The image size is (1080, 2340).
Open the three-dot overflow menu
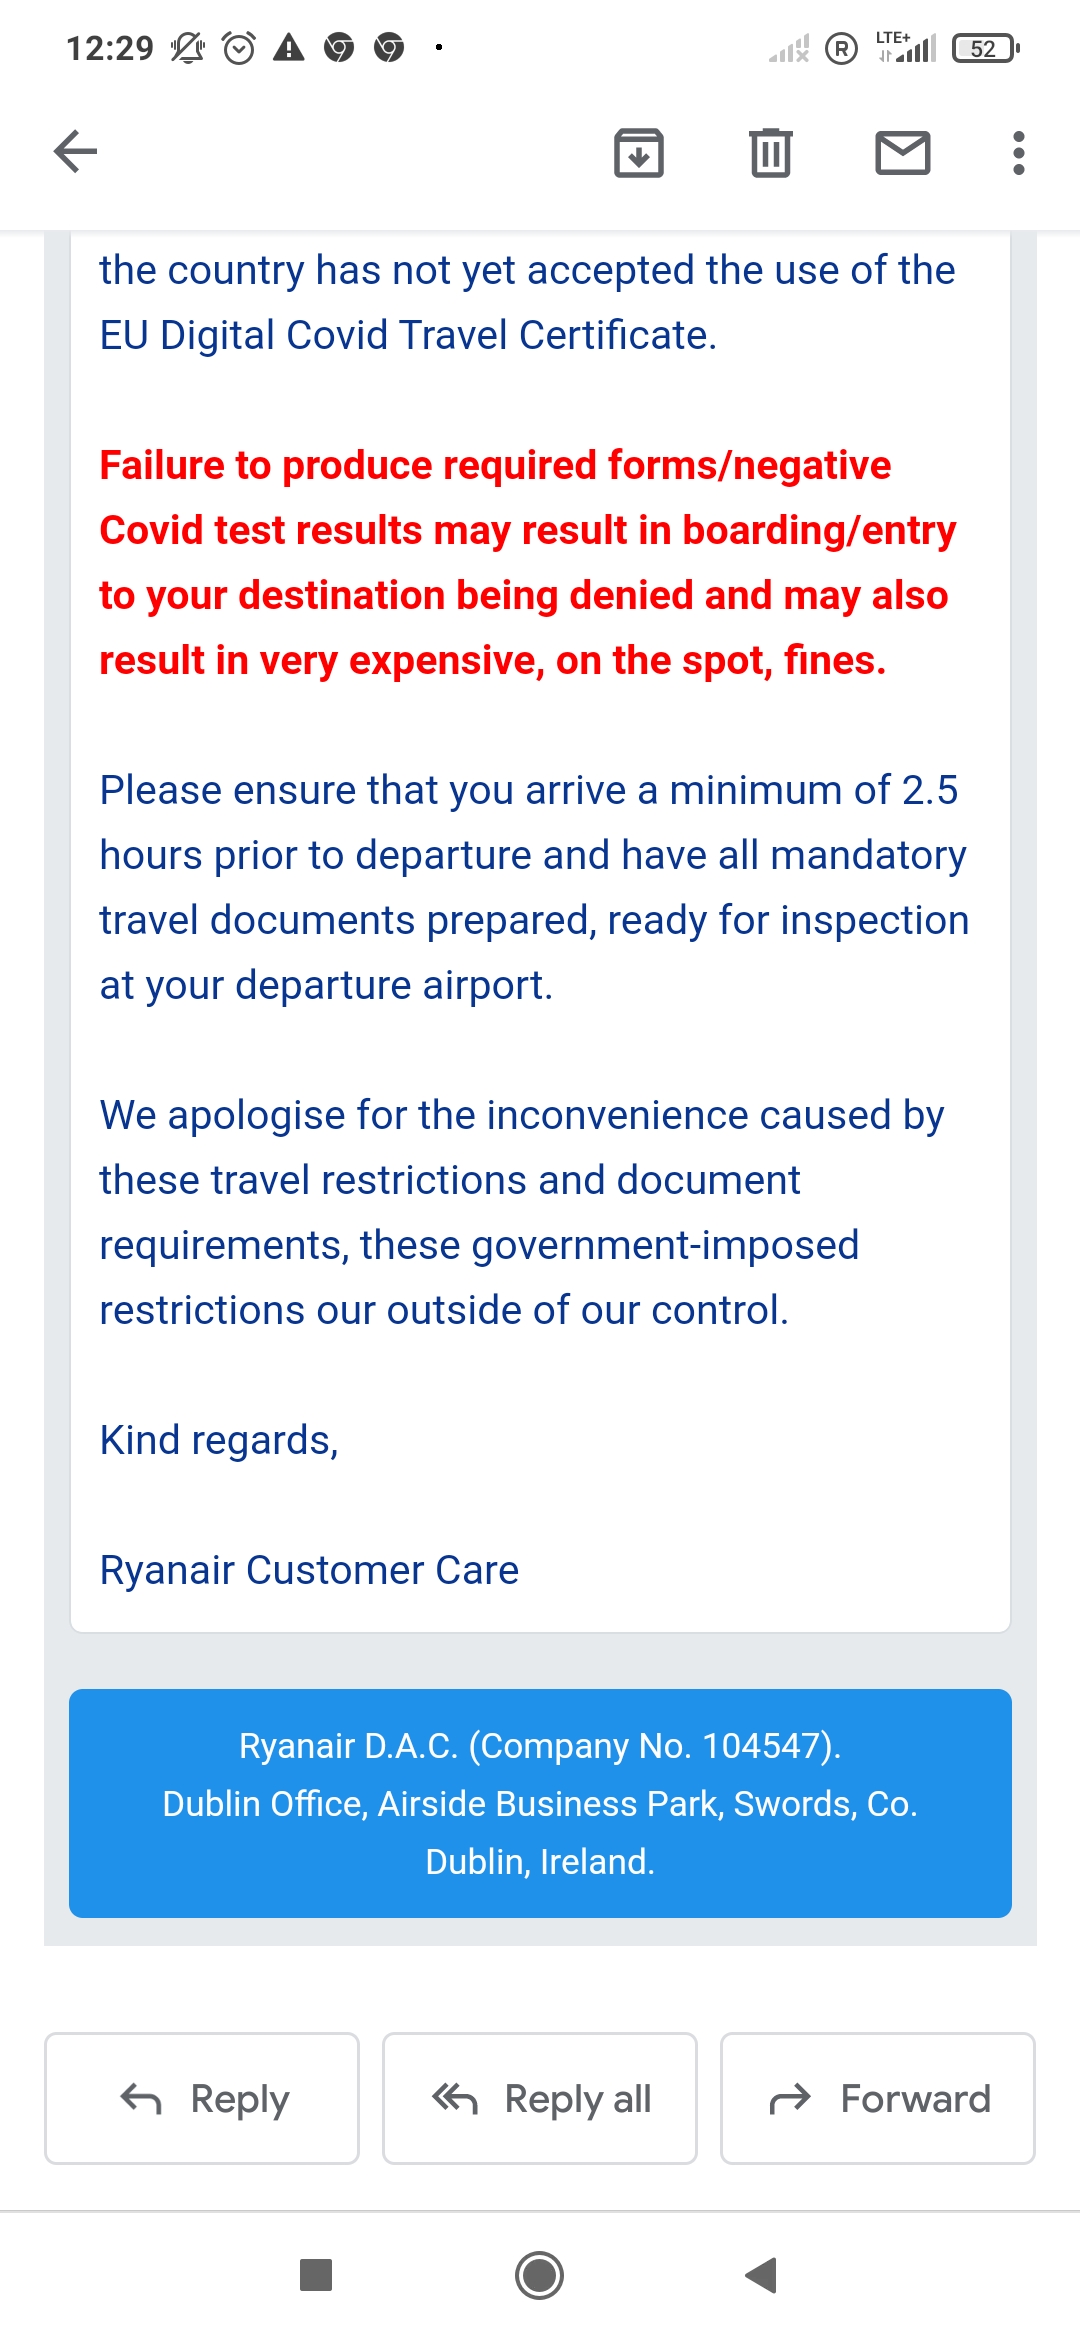(x=1018, y=153)
